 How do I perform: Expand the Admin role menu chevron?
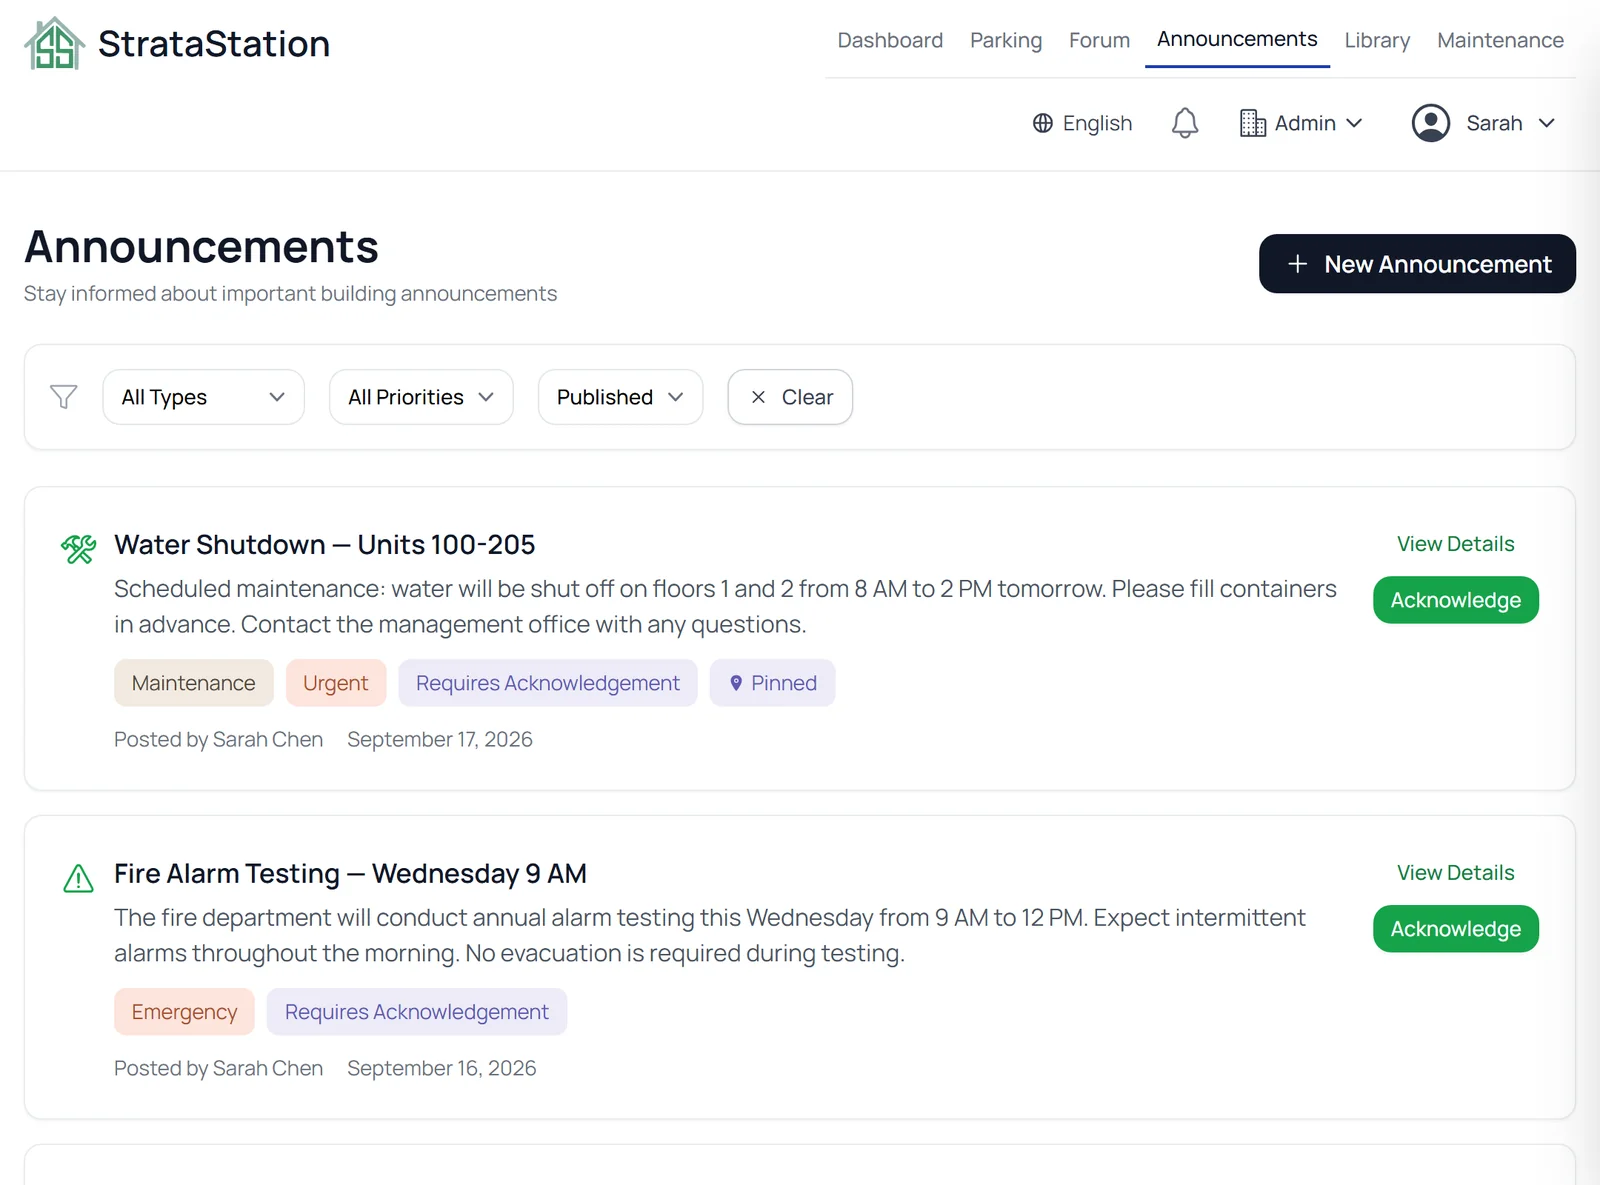tap(1355, 123)
